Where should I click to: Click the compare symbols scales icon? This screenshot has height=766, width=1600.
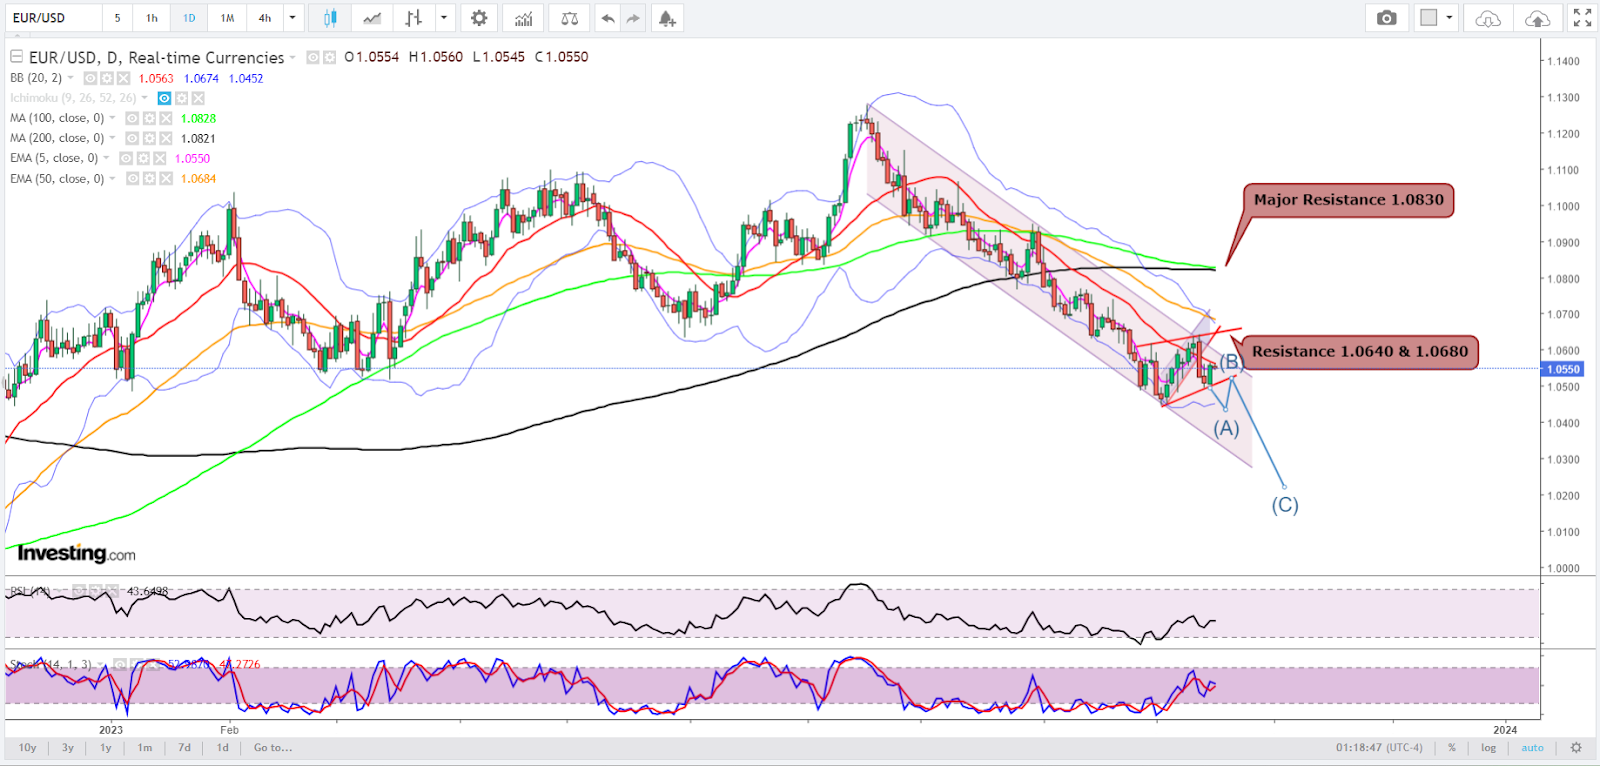coord(569,18)
